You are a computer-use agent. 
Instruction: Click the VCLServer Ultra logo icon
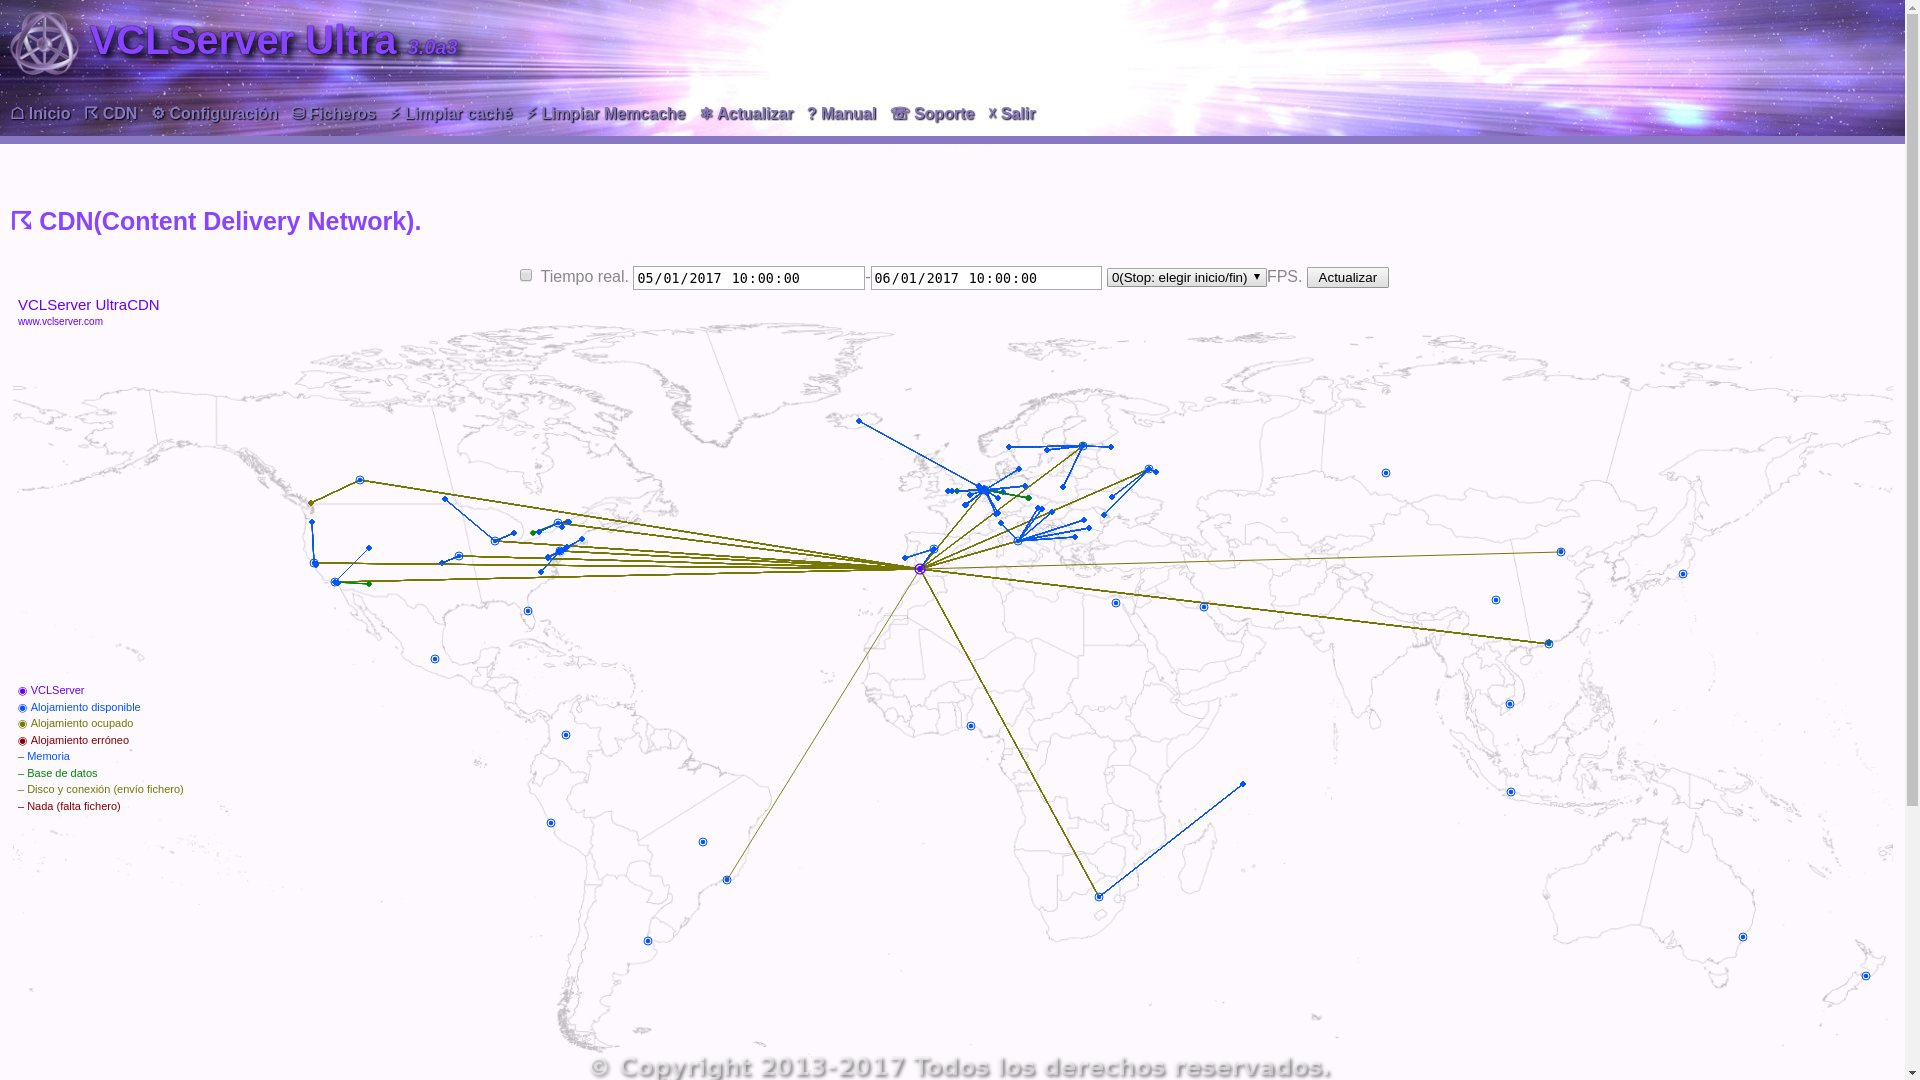coord(43,43)
